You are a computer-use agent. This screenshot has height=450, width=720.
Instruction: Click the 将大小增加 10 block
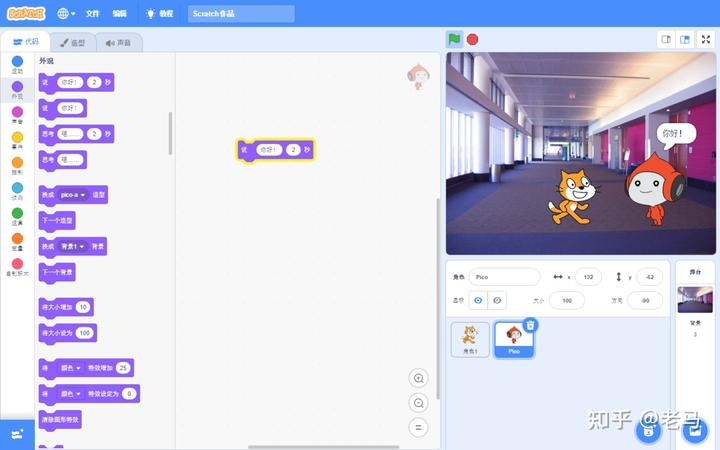tap(66, 307)
